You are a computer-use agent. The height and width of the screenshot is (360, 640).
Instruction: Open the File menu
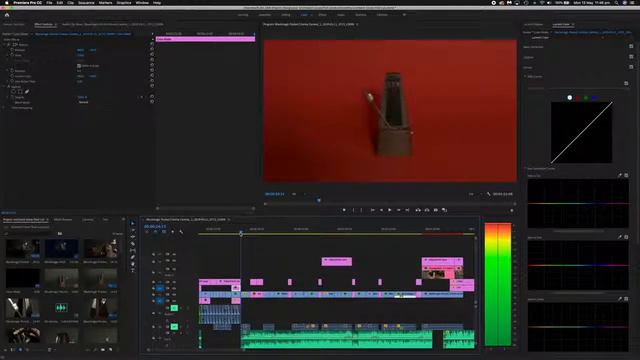(49, 3)
